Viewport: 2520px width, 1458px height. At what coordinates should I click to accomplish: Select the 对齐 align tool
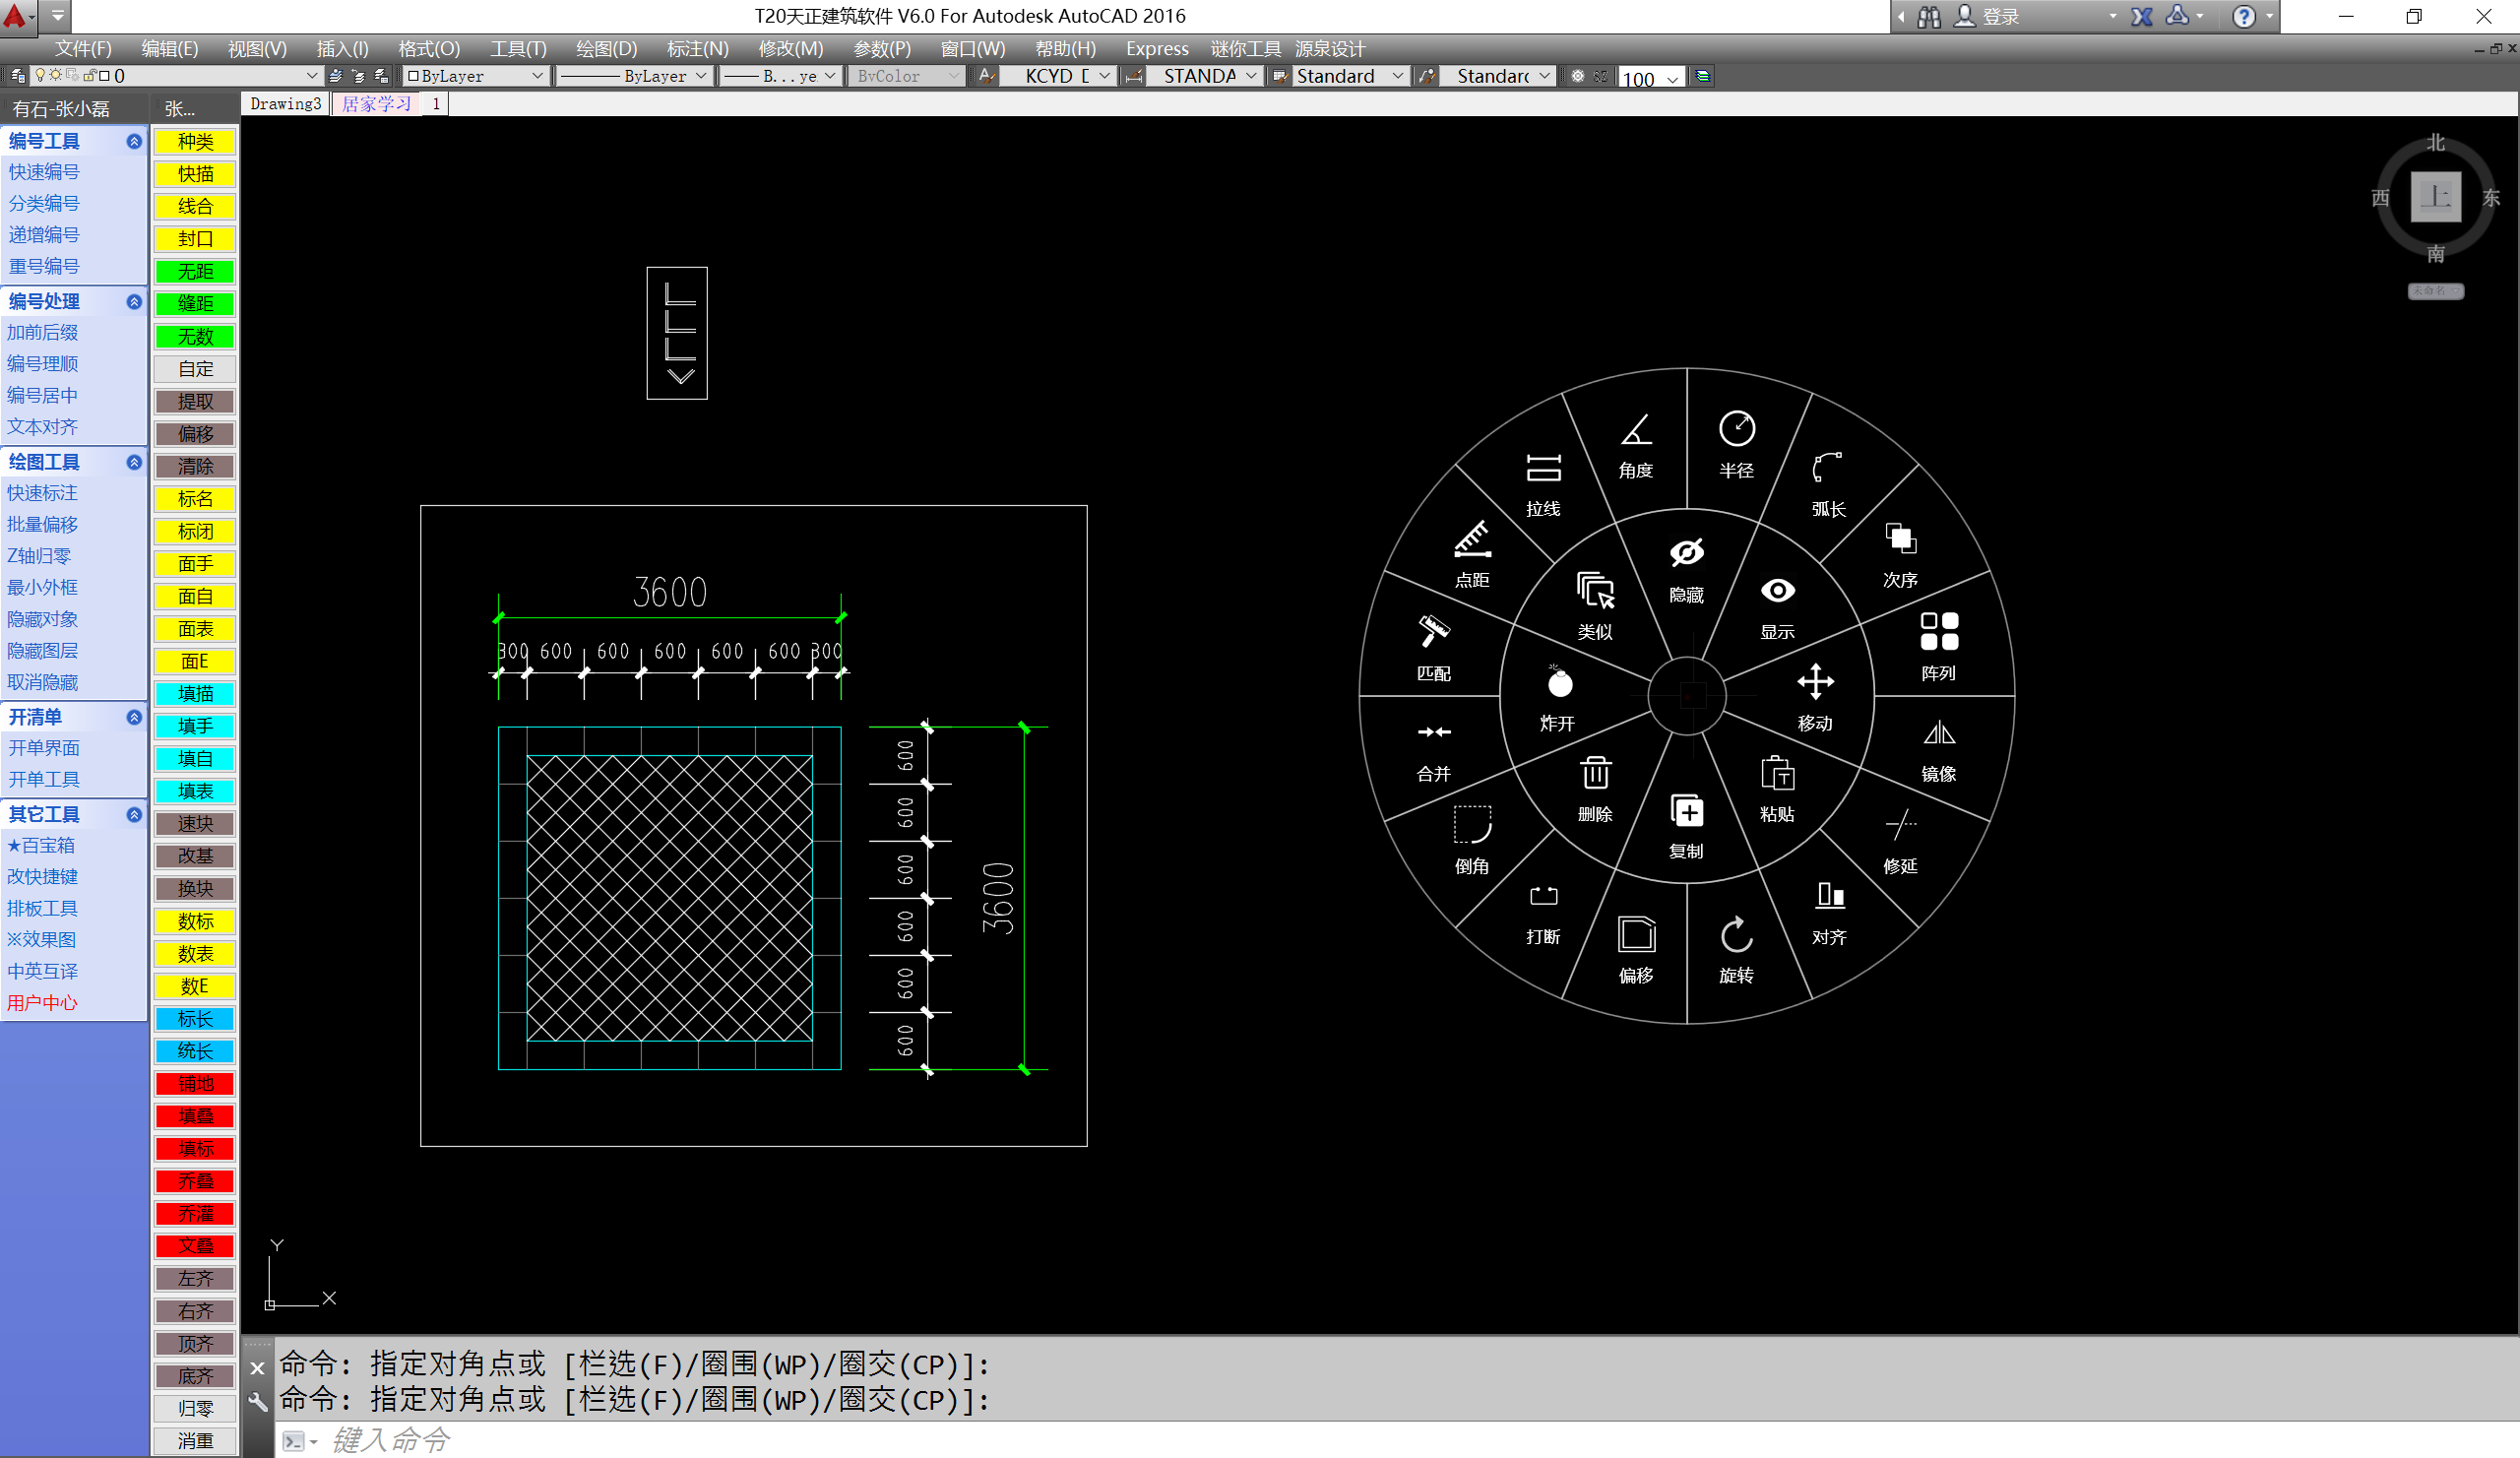[1828, 913]
